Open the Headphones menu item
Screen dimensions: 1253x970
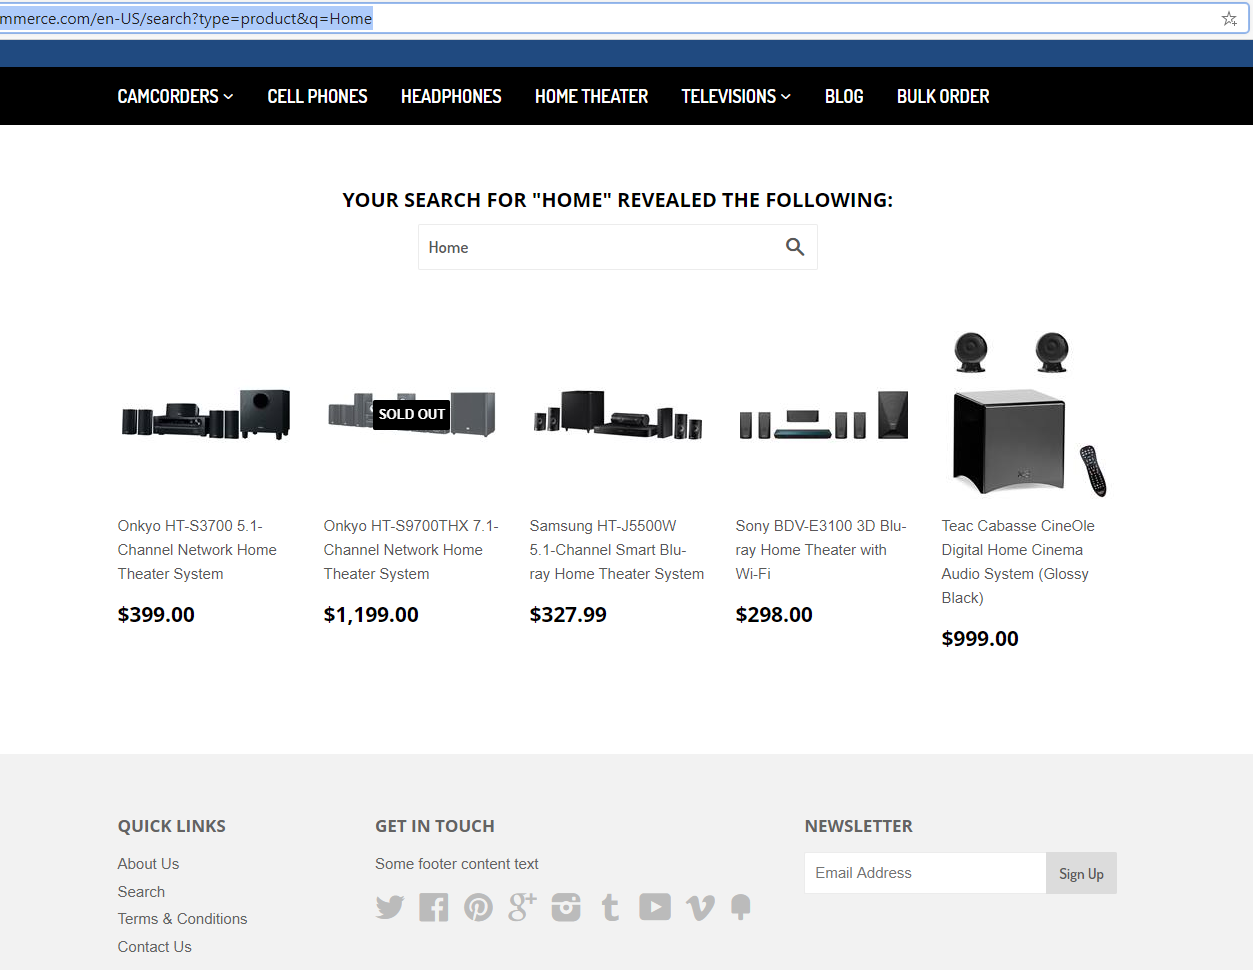coord(451,96)
